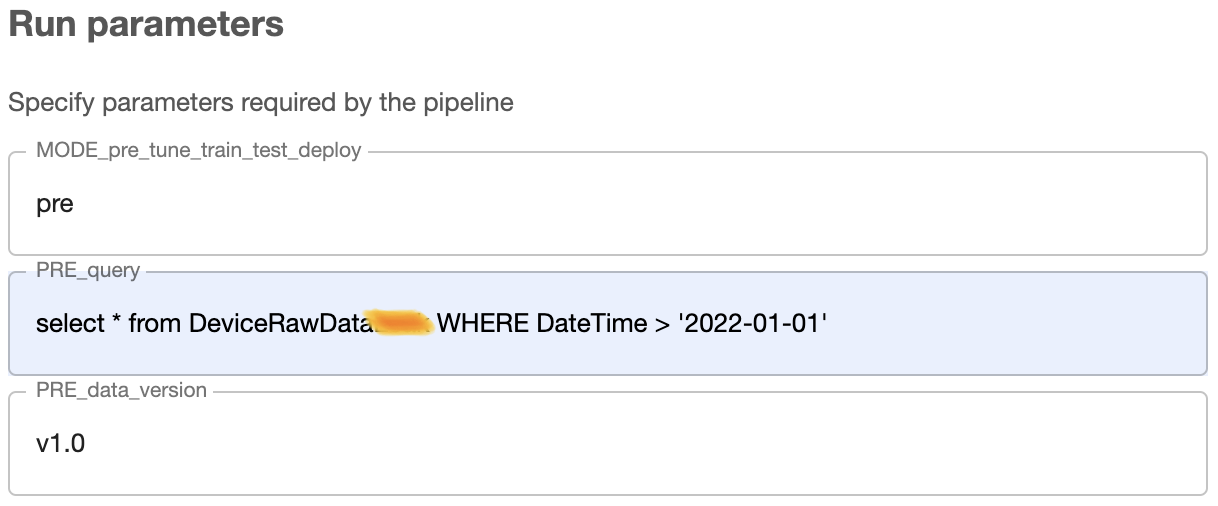
Task: Click empty space after the query date
Action: 1015,324
